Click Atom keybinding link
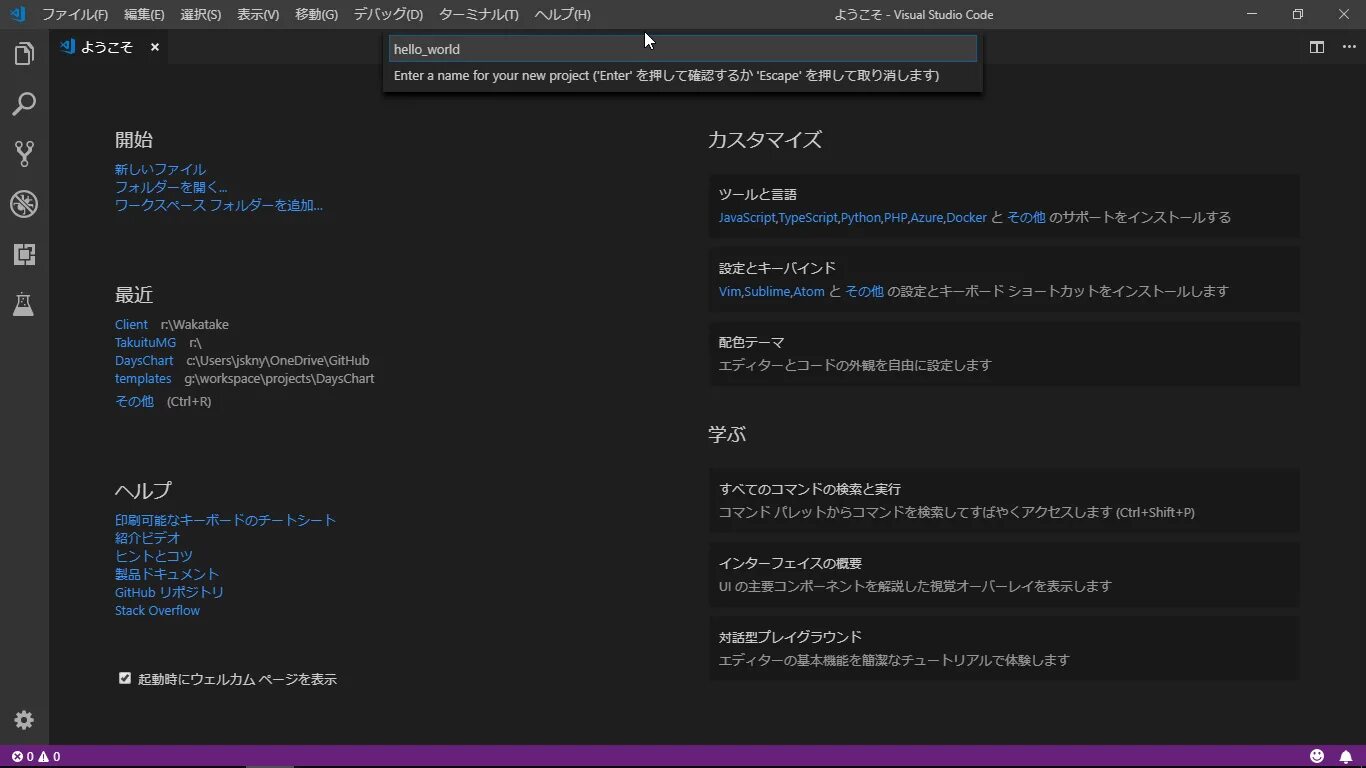The image size is (1366, 768). click(809, 291)
